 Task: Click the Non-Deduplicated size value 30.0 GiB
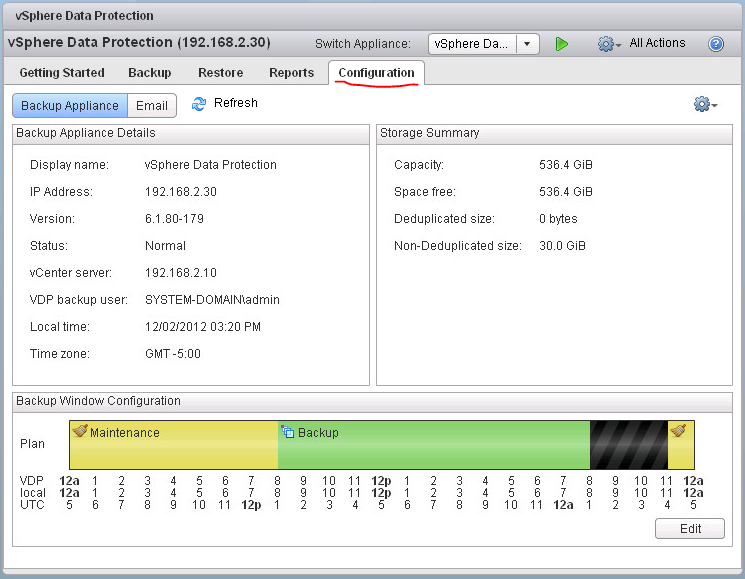tap(562, 246)
